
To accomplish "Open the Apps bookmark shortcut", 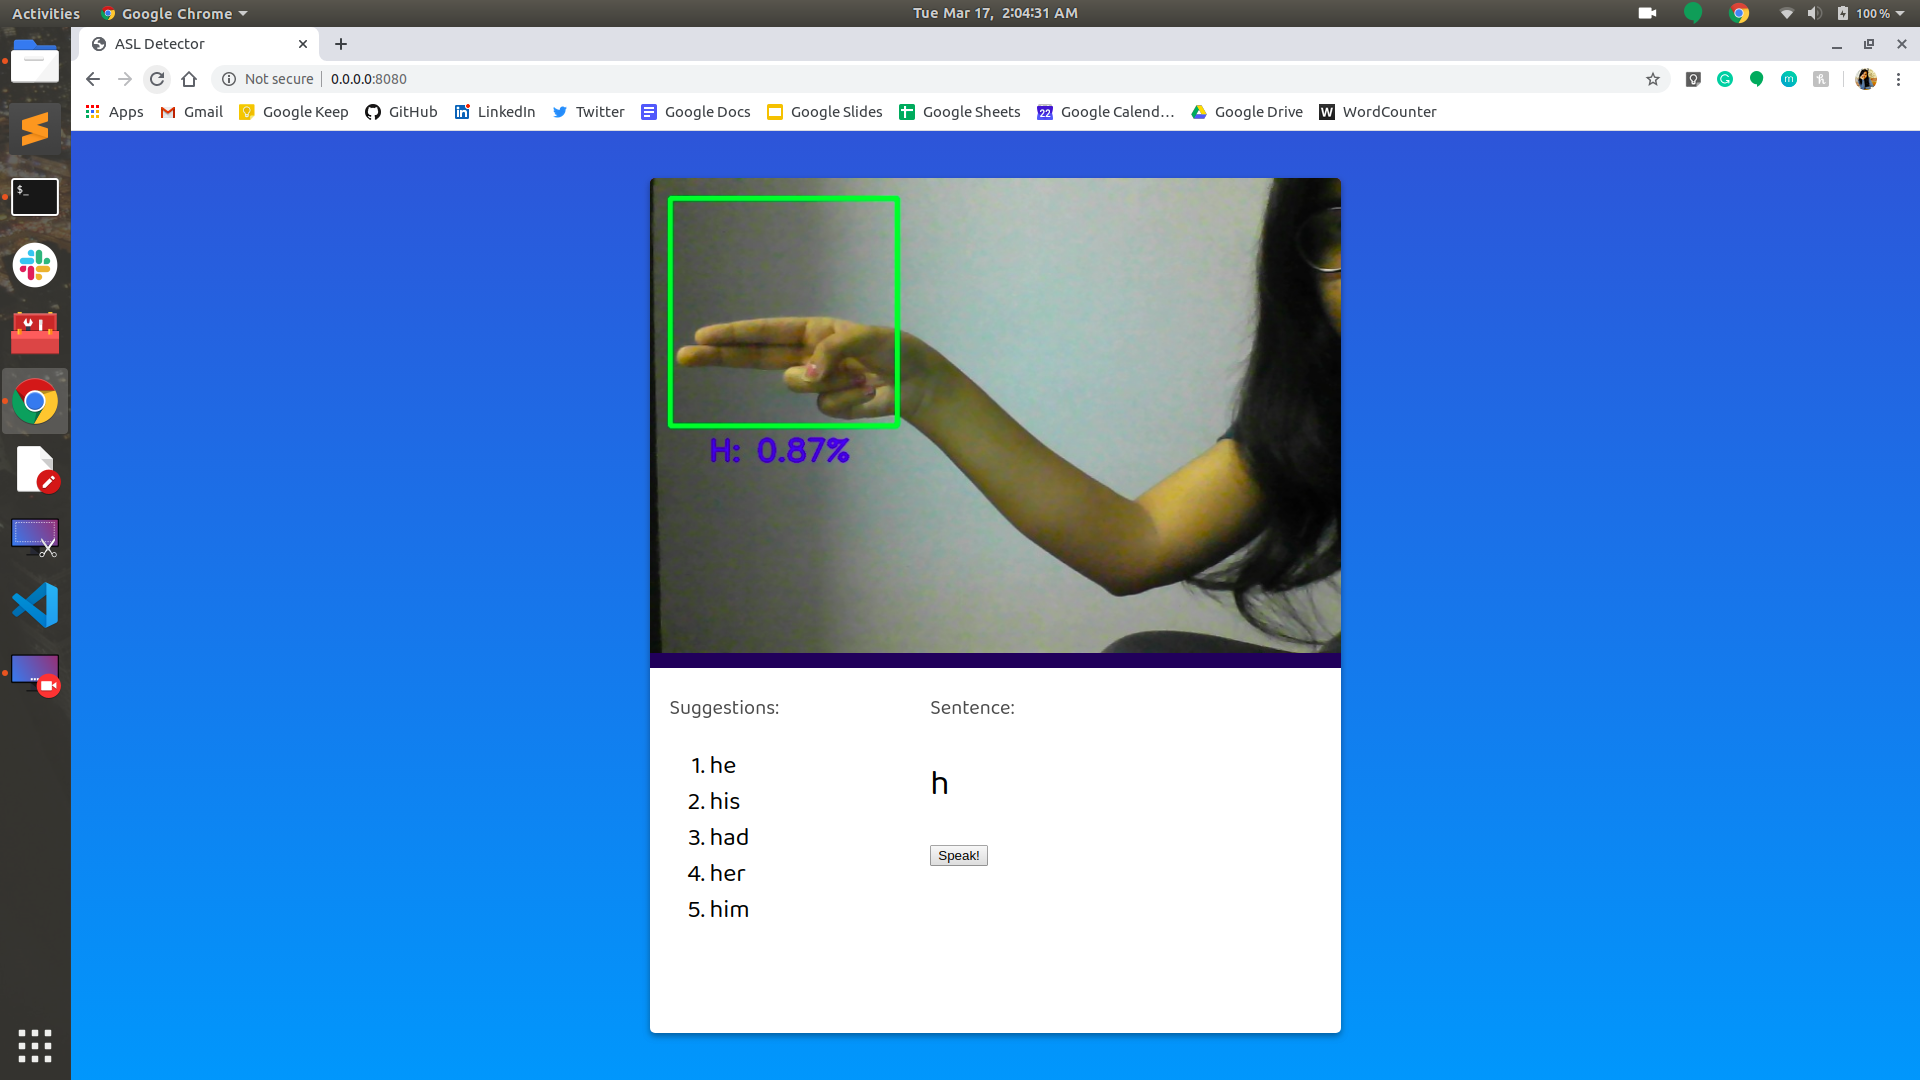I will coord(114,112).
